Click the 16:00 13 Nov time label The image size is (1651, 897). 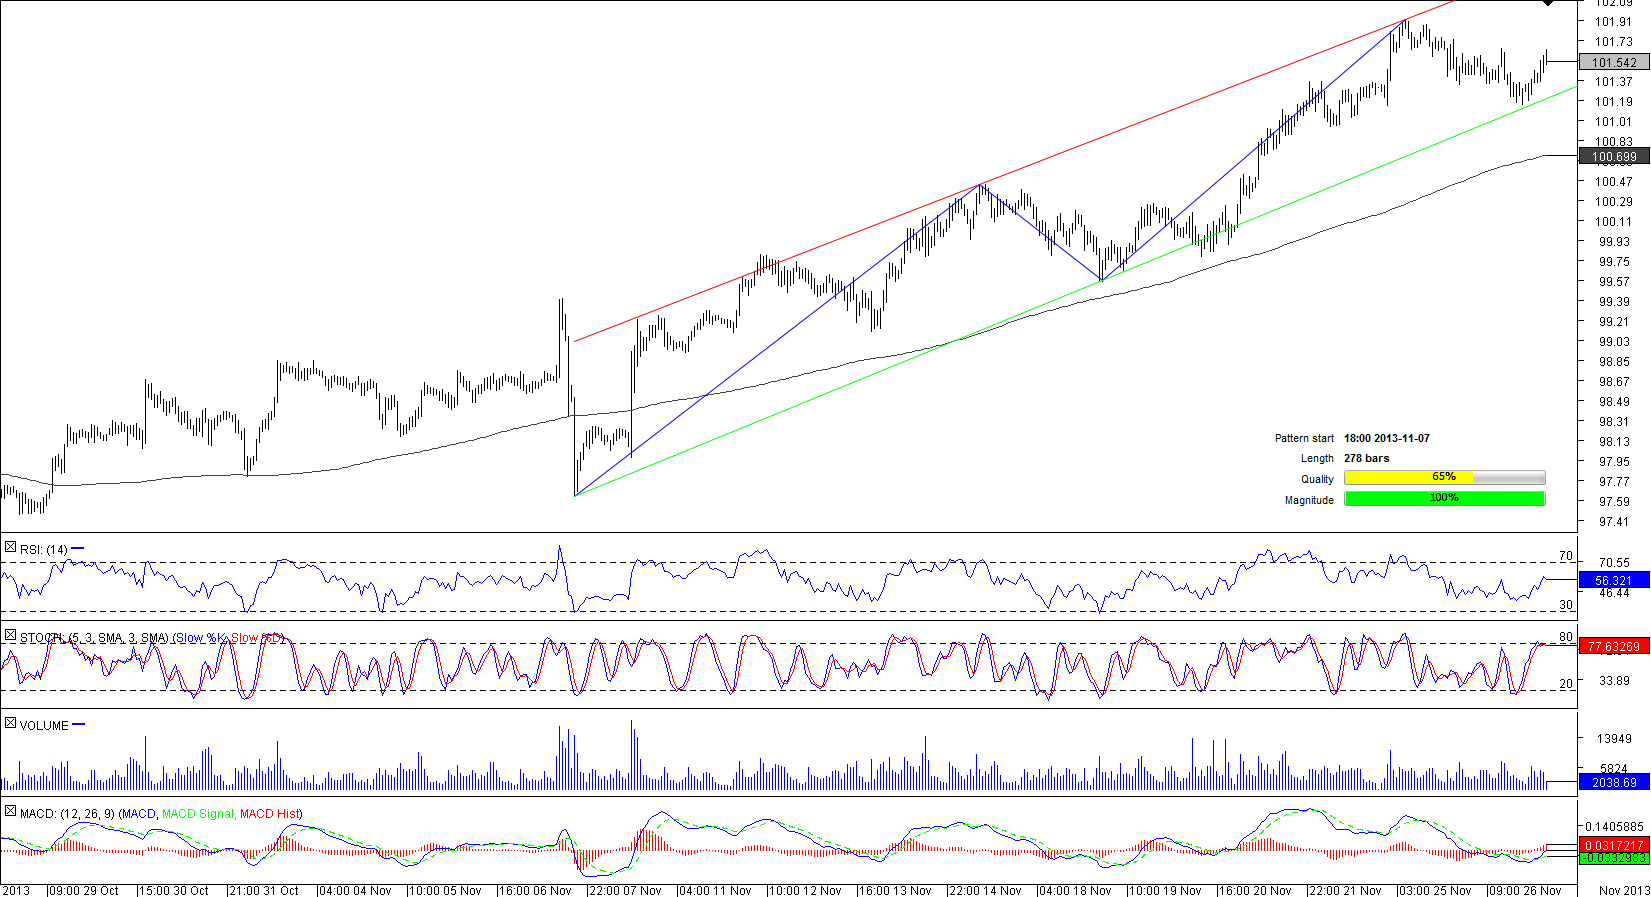tap(895, 890)
